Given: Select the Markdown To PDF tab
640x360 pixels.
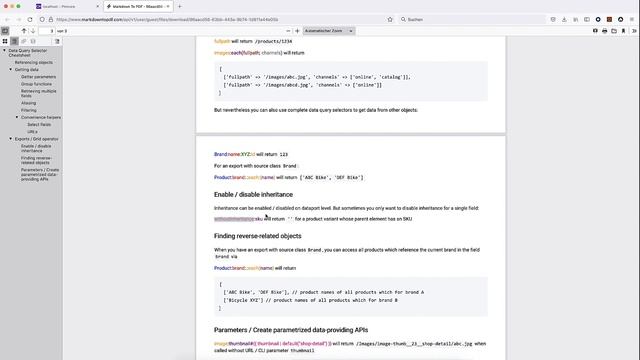Looking at the screenshot, I should pyautogui.click(x=138, y=7).
